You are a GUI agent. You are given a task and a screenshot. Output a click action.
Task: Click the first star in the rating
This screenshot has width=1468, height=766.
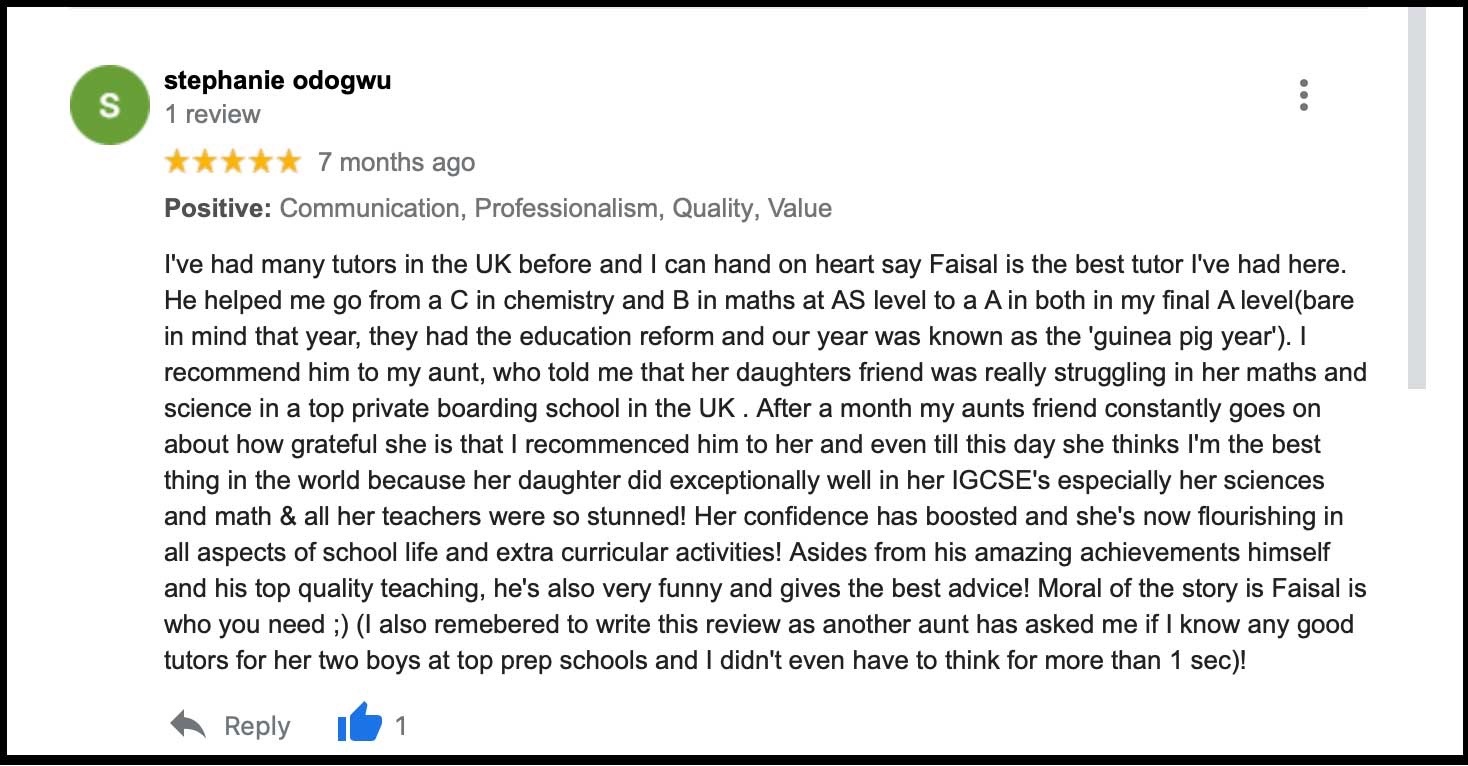[x=176, y=160]
